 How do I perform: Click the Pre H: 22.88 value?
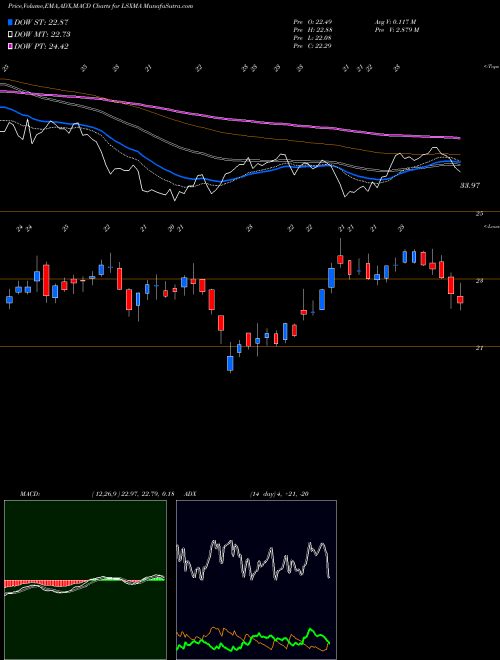pyautogui.click(x=312, y=30)
